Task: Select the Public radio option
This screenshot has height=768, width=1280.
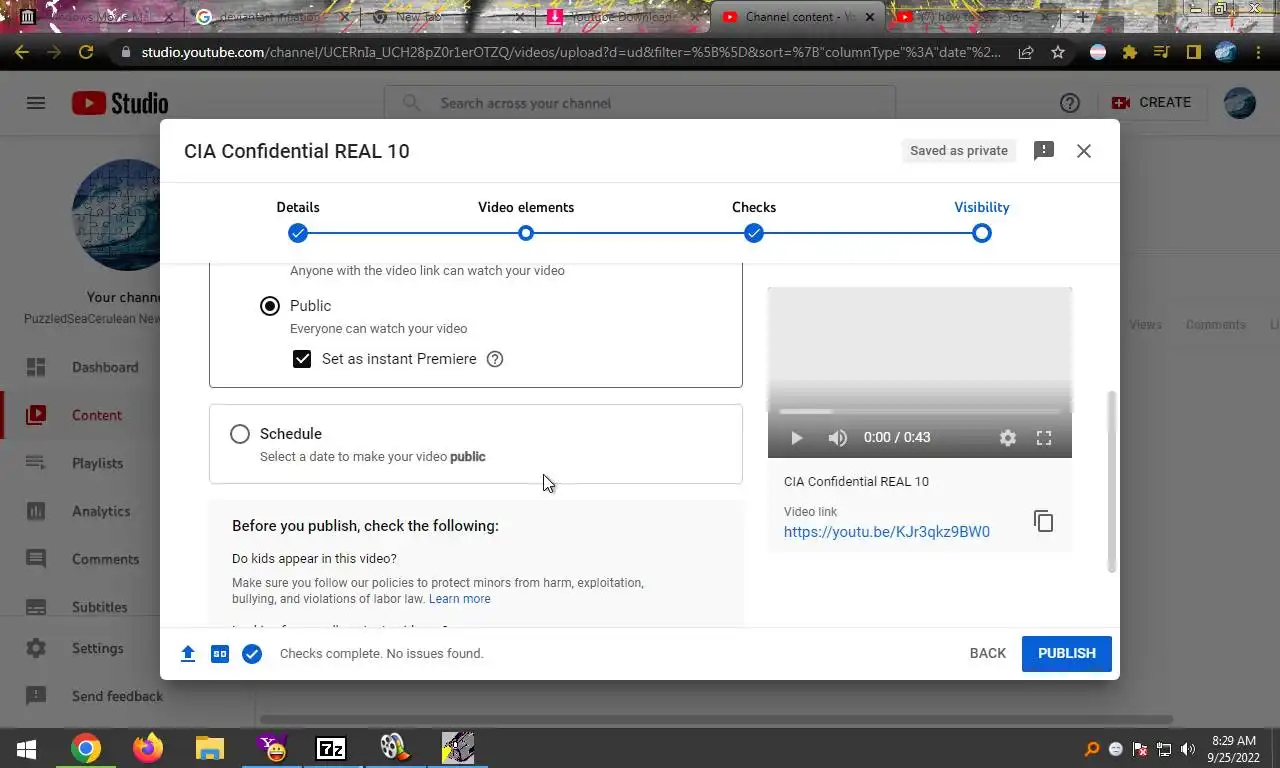Action: coord(270,306)
